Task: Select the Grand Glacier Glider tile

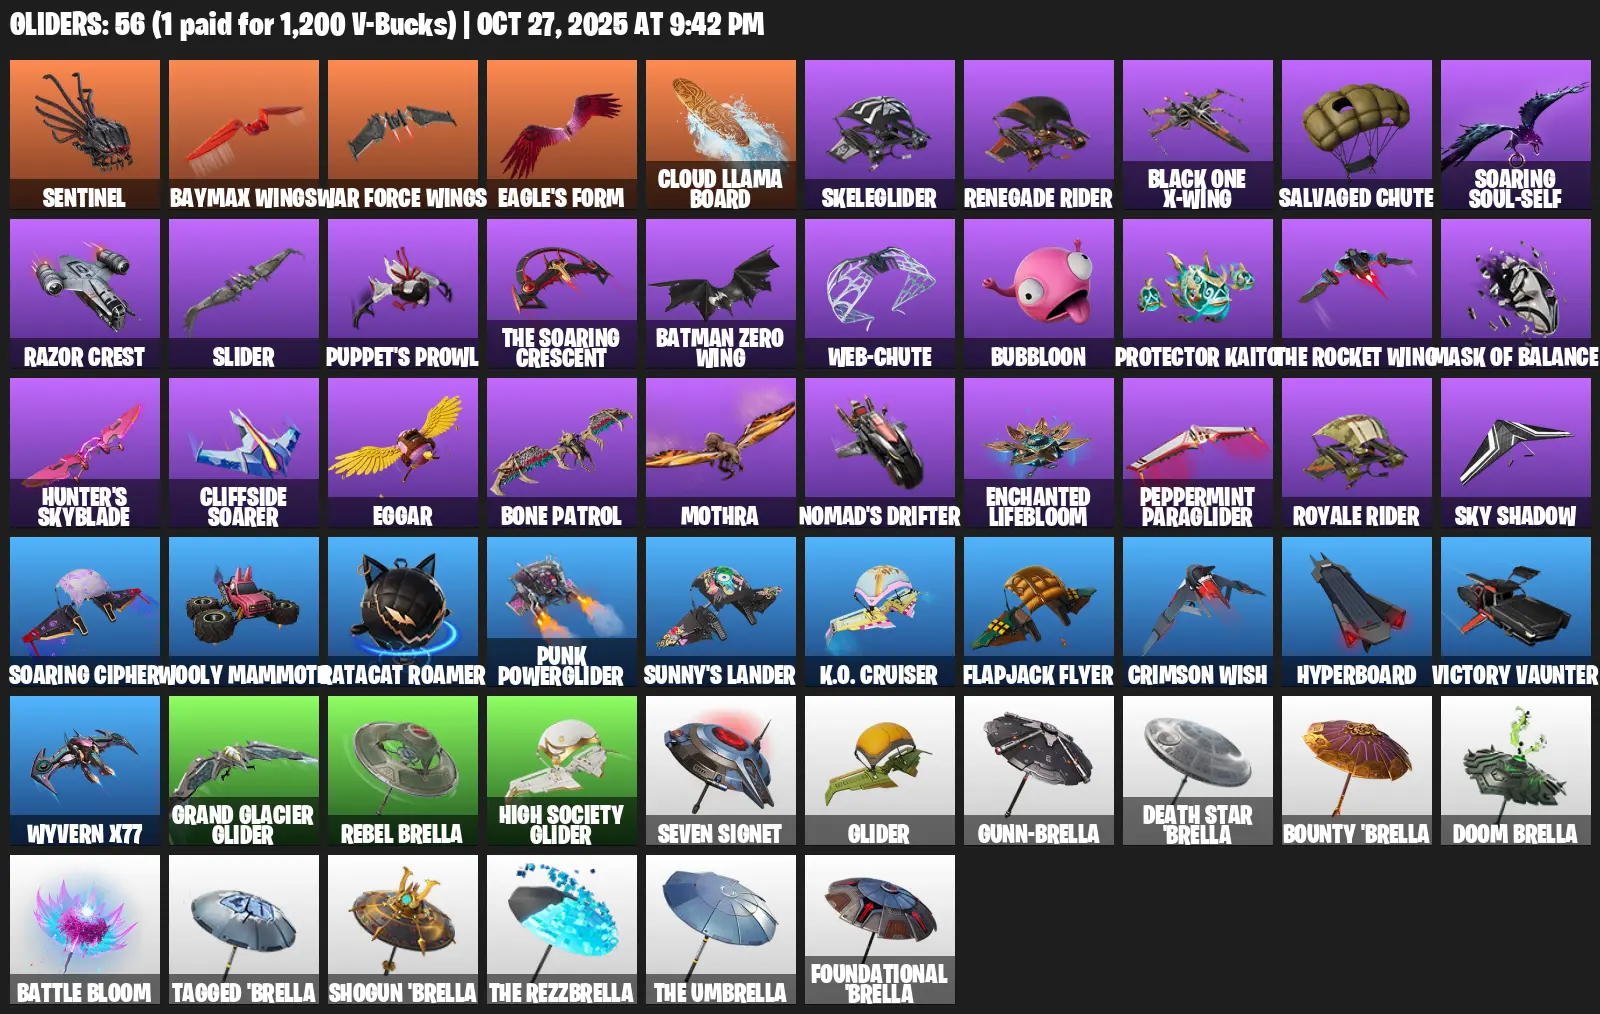Action: tap(244, 771)
